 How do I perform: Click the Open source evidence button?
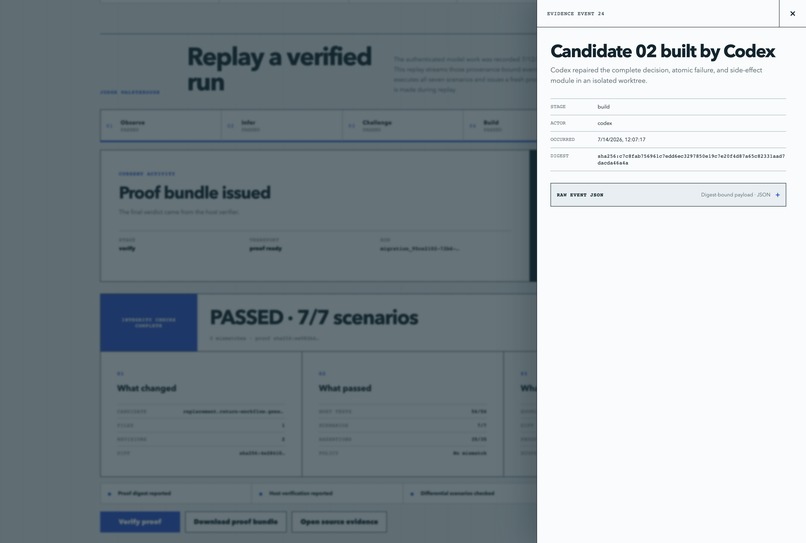click(x=339, y=521)
